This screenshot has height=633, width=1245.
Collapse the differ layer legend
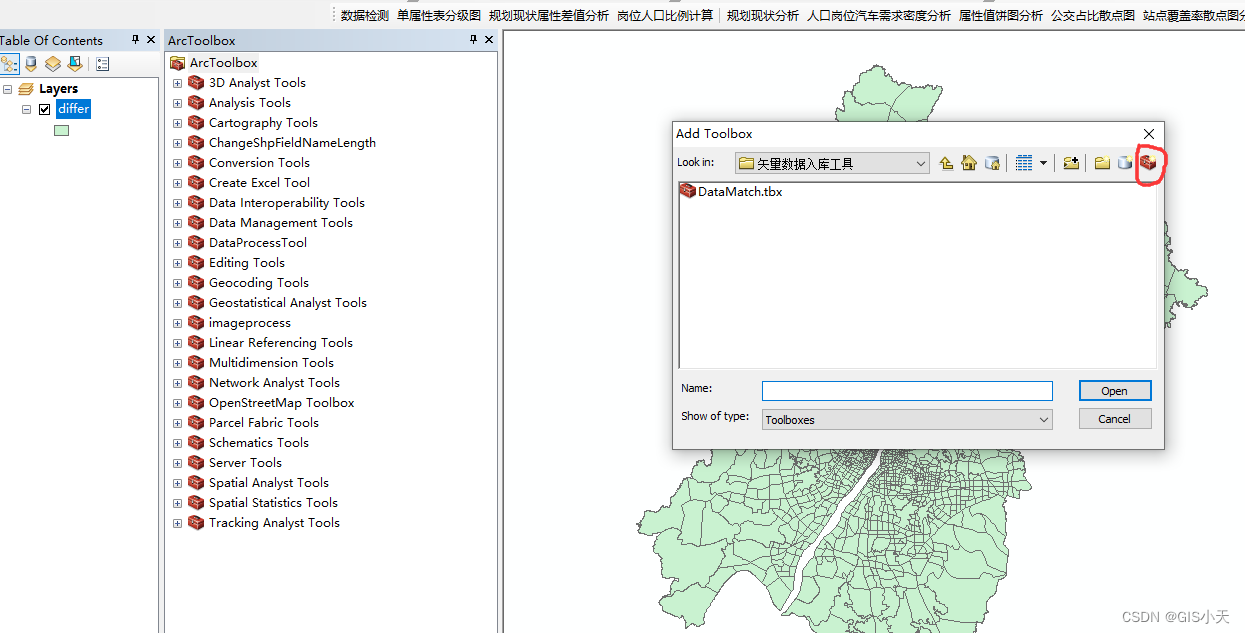pos(26,109)
